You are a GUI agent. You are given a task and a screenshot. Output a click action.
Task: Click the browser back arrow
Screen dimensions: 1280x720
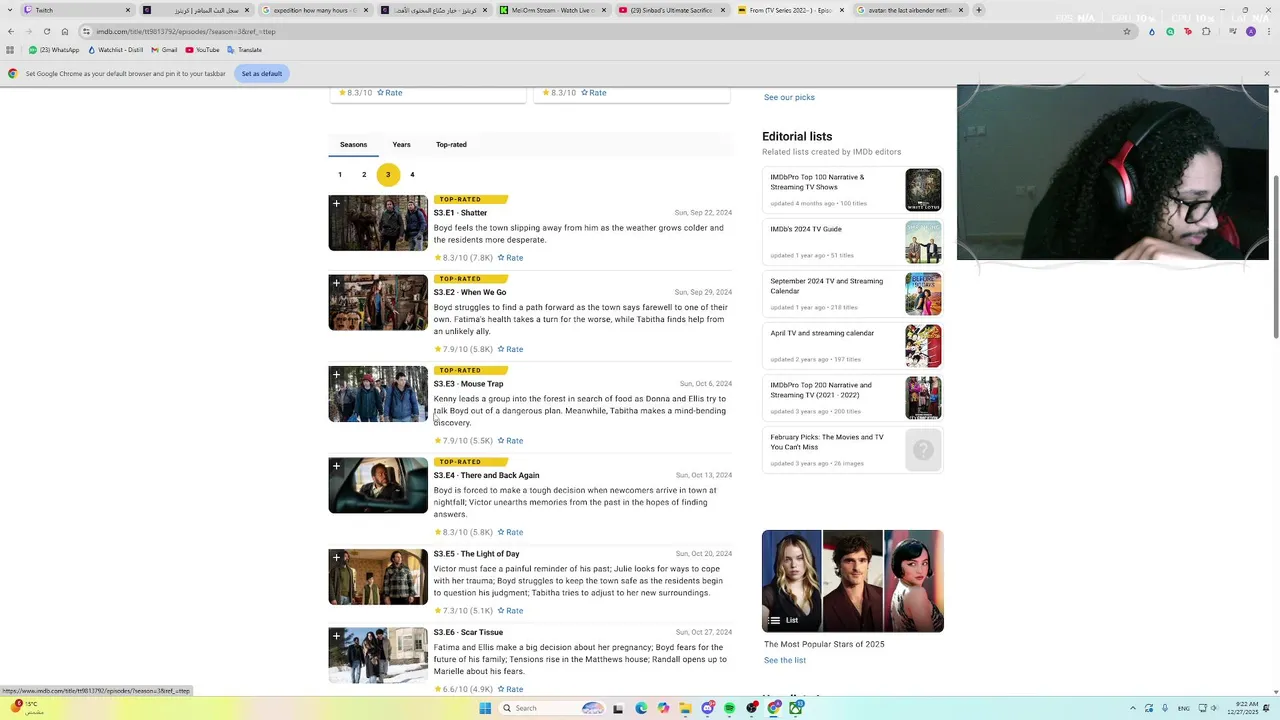coord(11,31)
